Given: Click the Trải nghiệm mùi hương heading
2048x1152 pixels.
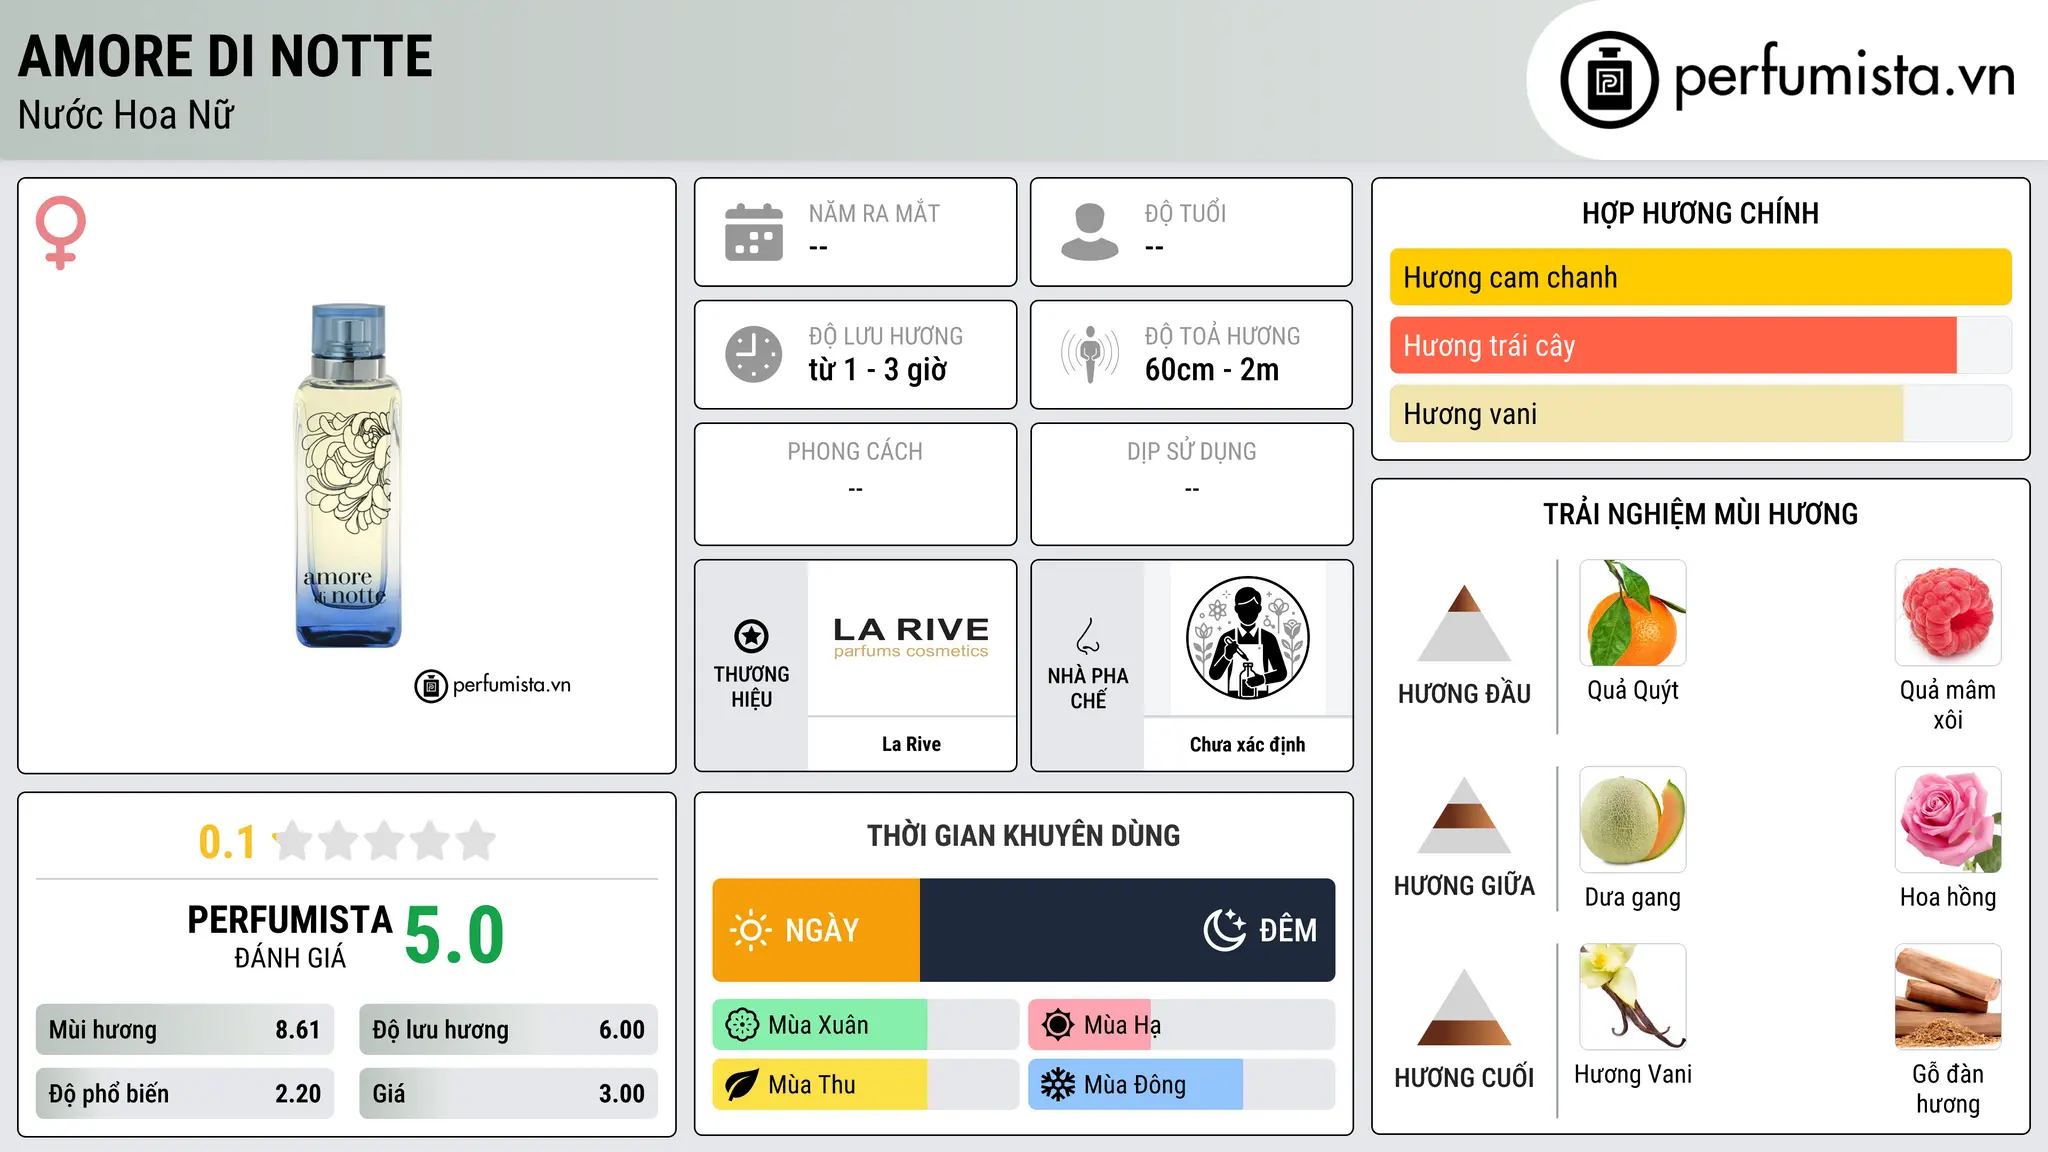Looking at the screenshot, I should 1701,514.
